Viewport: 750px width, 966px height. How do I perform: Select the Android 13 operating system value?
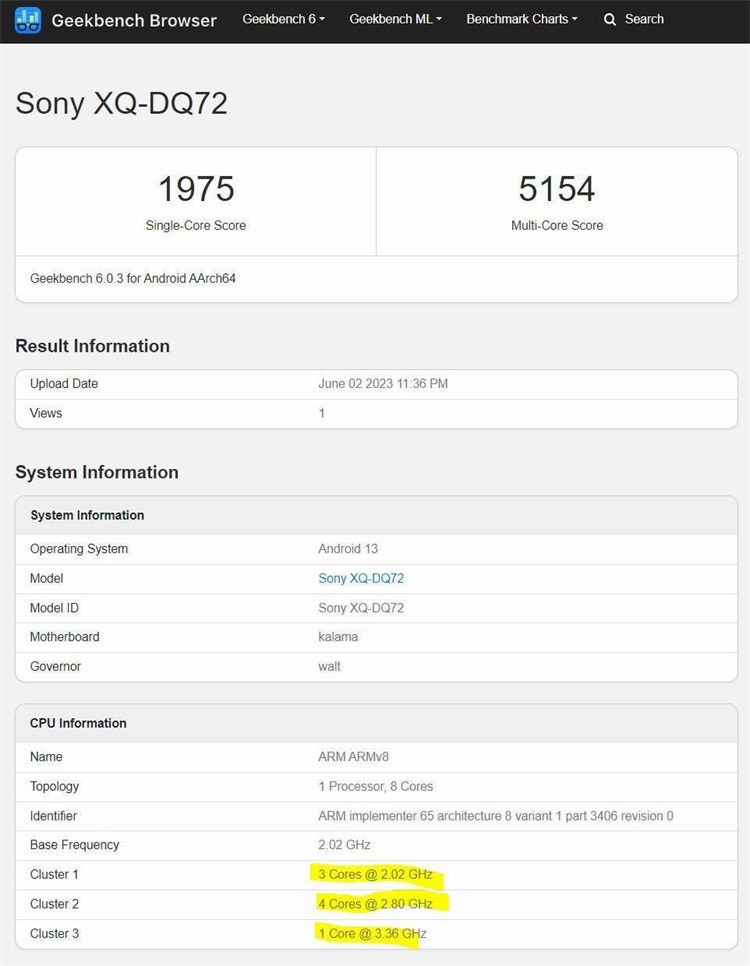pos(348,549)
